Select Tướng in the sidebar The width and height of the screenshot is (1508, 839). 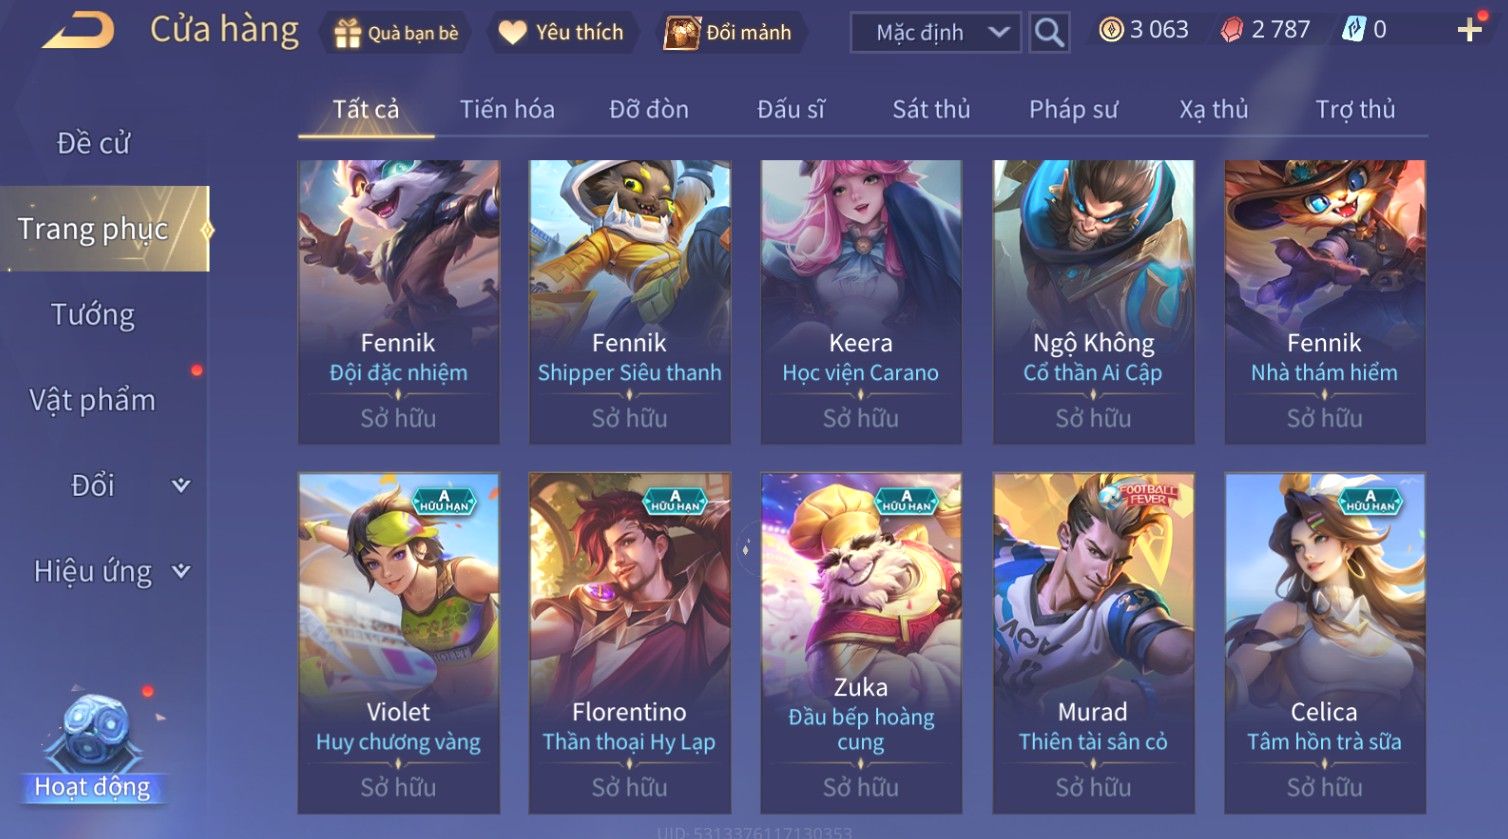[93, 315]
